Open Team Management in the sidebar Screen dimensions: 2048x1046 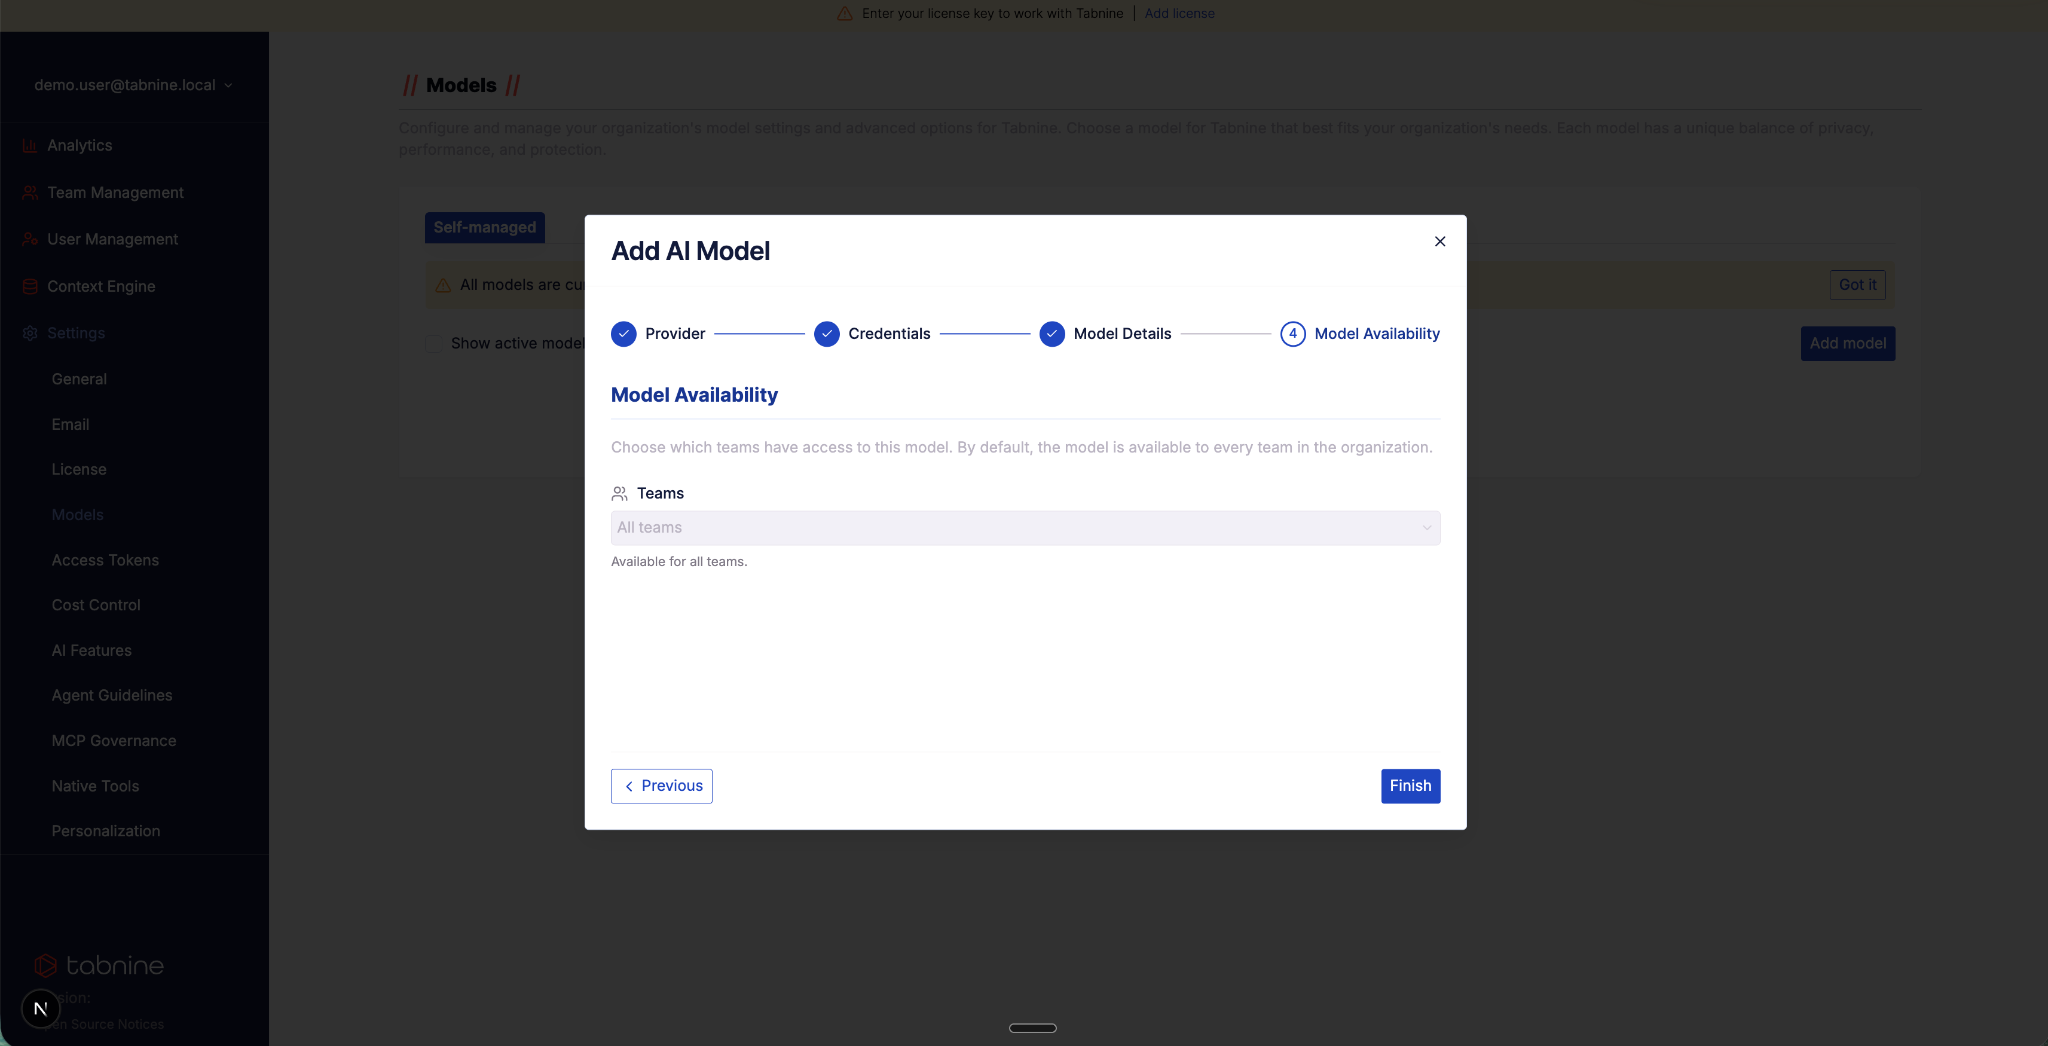115,193
